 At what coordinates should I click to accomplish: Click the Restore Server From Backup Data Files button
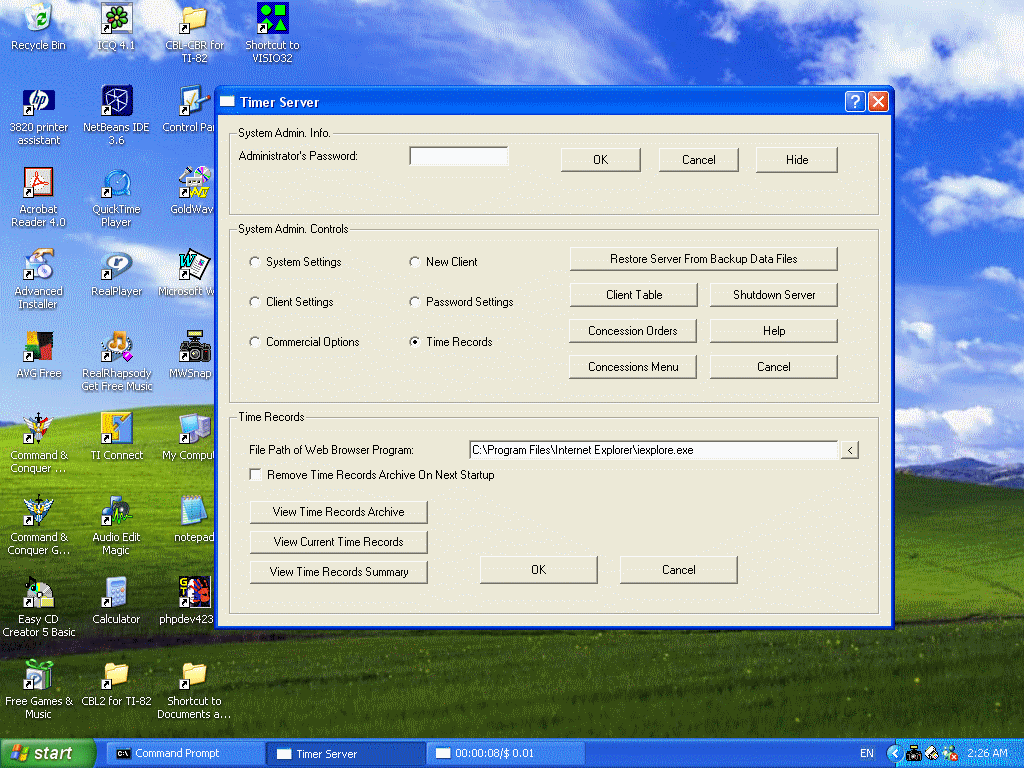(703, 259)
